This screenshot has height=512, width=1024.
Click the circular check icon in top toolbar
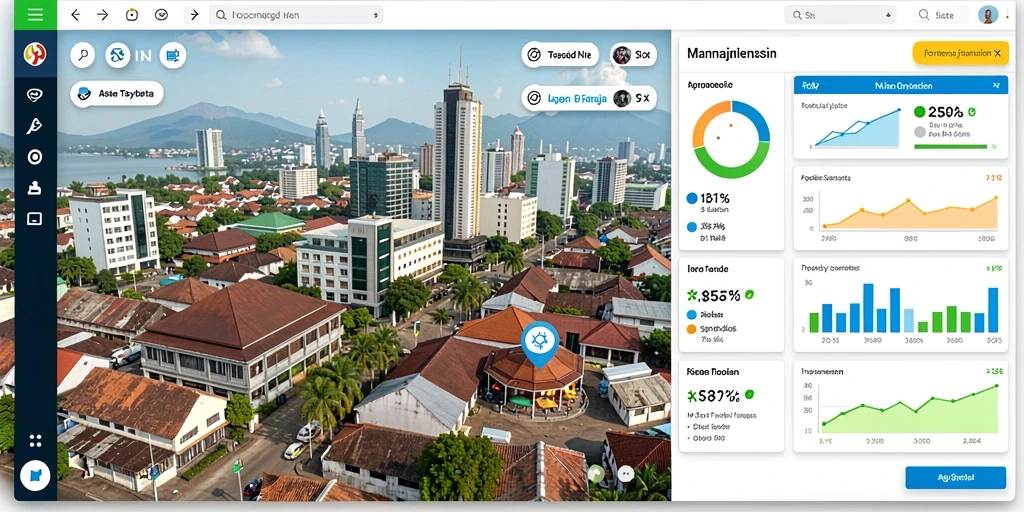pyautogui.click(x=161, y=14)
